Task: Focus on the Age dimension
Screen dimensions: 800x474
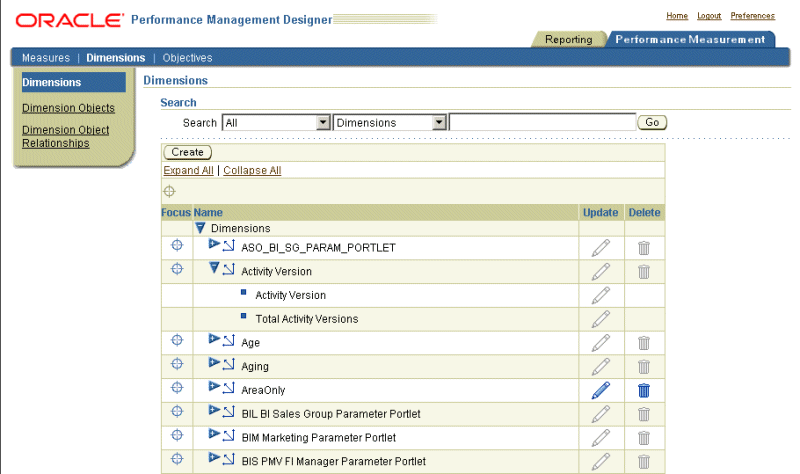Action: tap(177, 340)
